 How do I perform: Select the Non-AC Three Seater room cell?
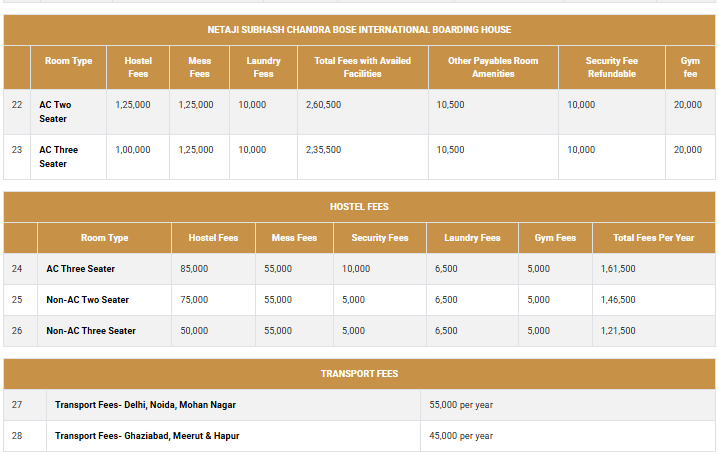tap(91, 331)
